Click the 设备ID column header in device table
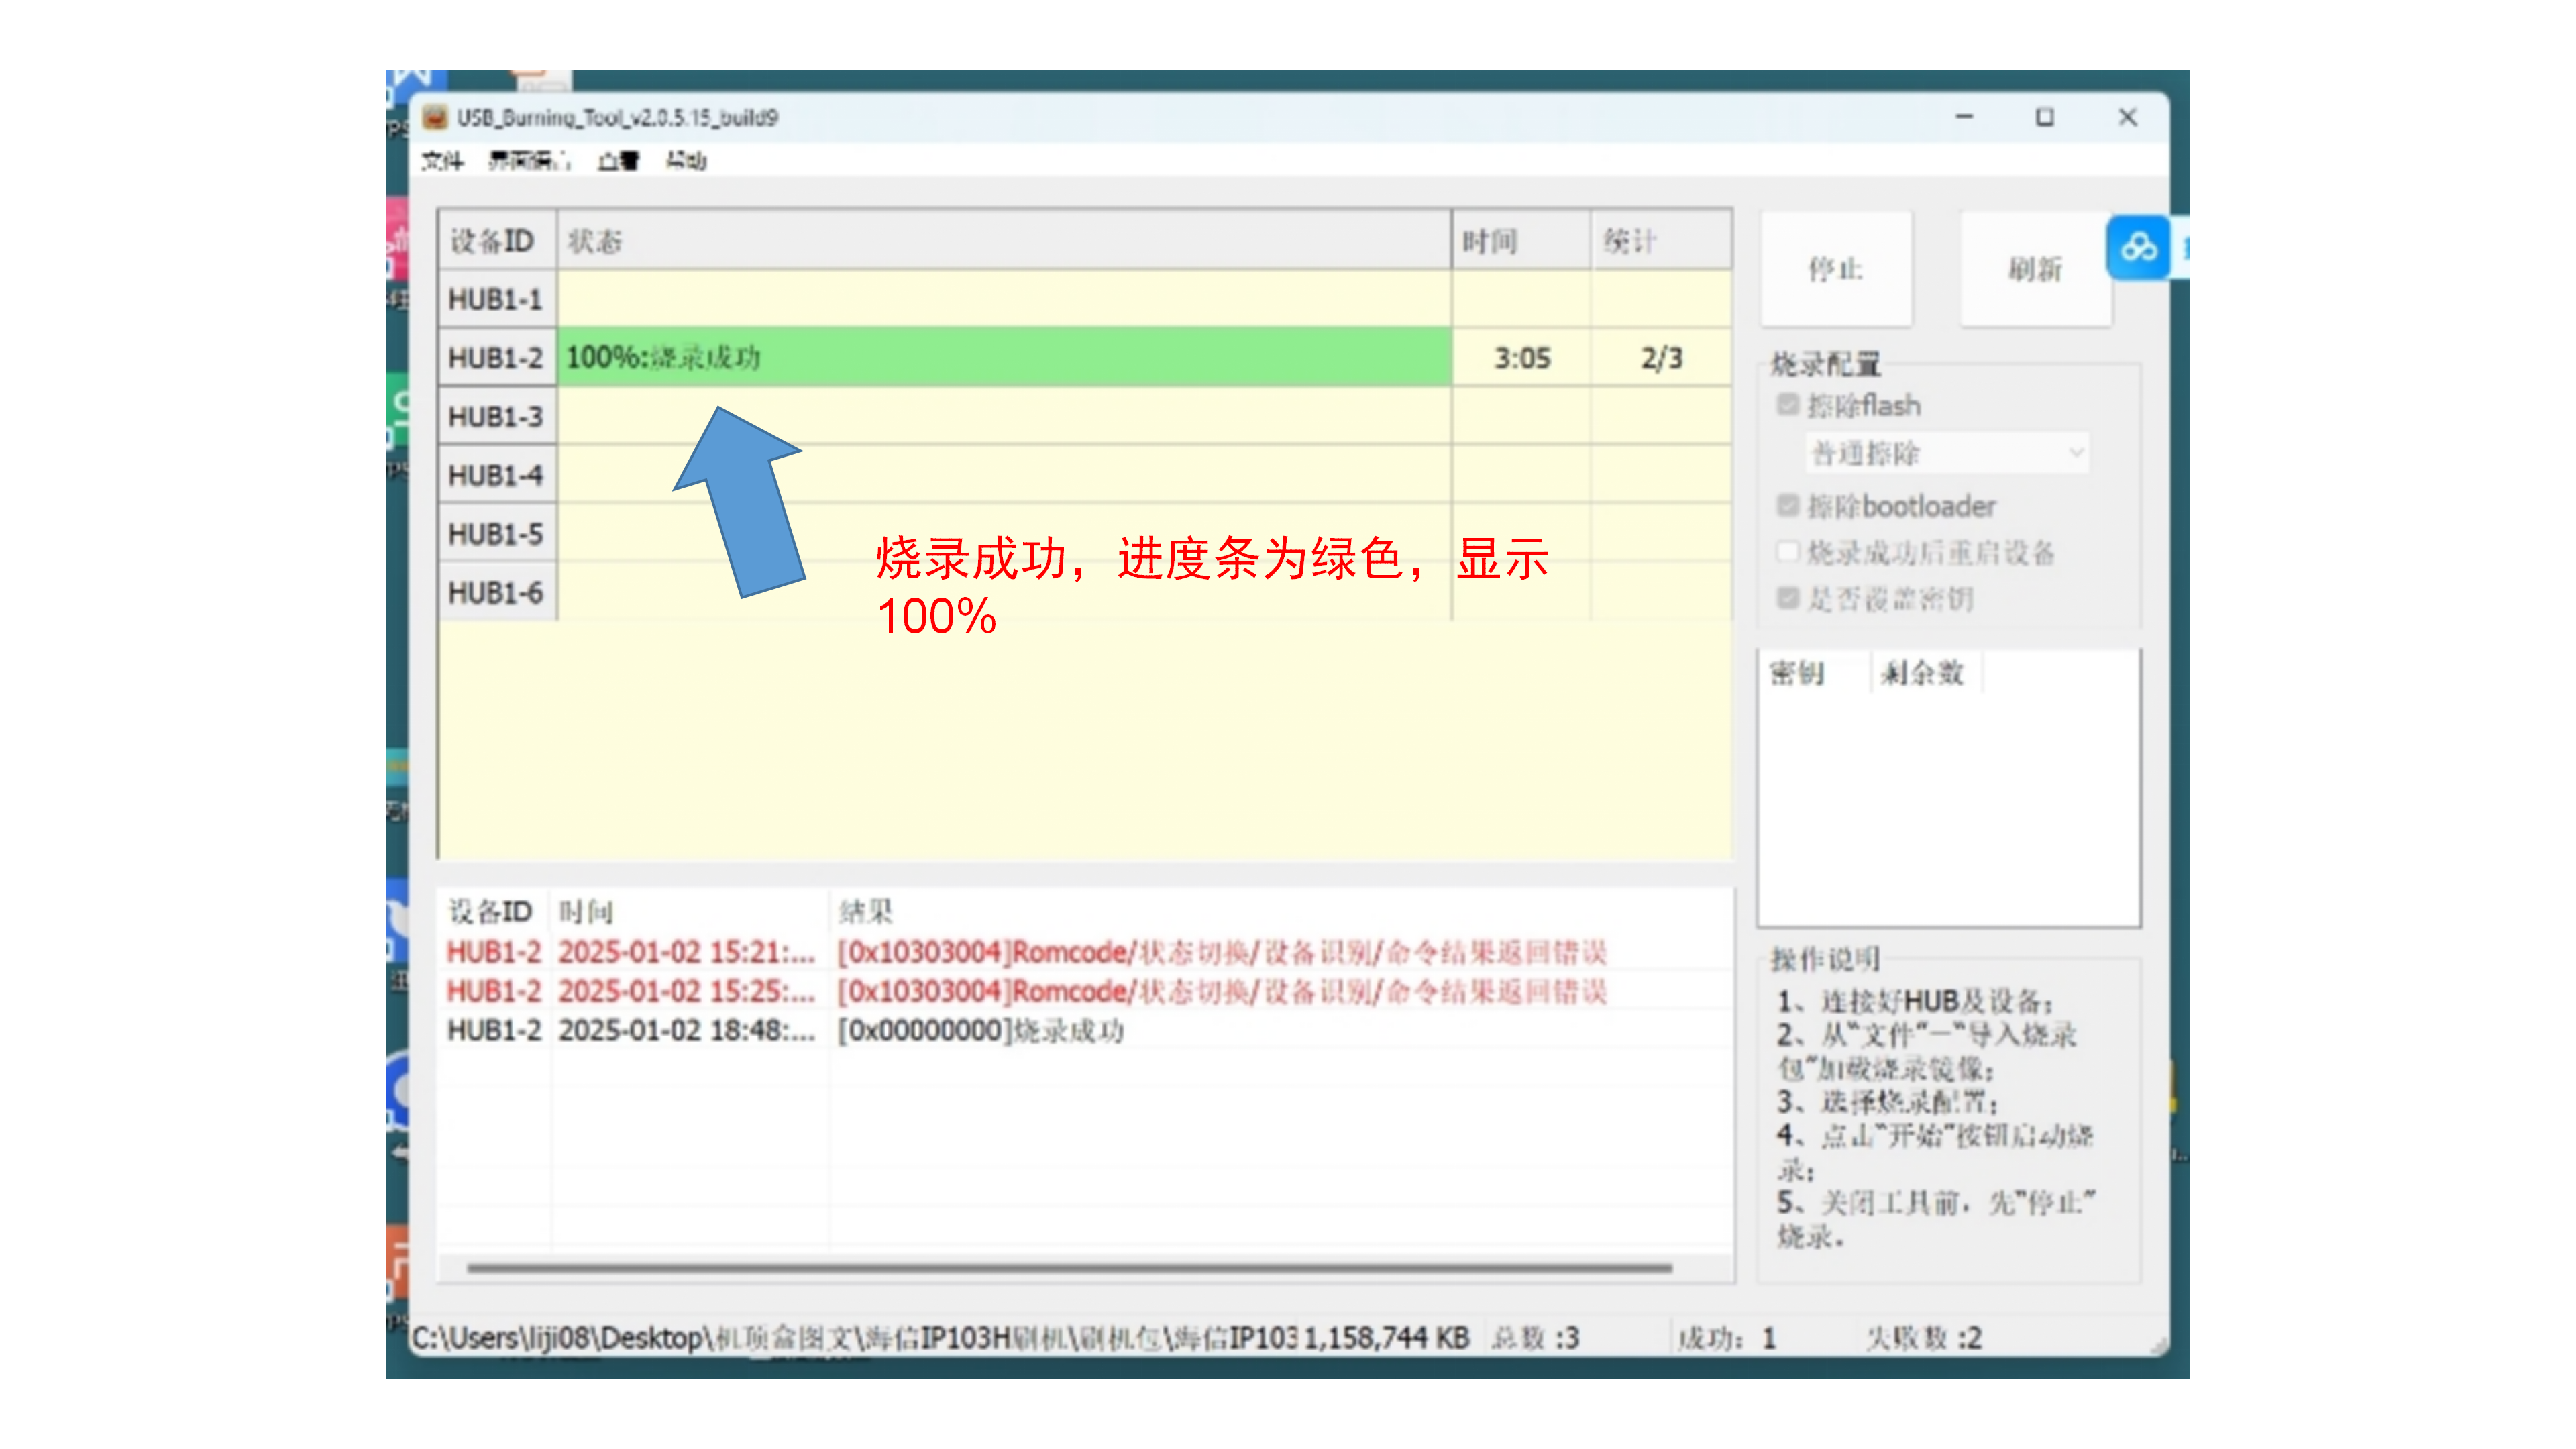2576x1449 pixels. click(497, 241)
